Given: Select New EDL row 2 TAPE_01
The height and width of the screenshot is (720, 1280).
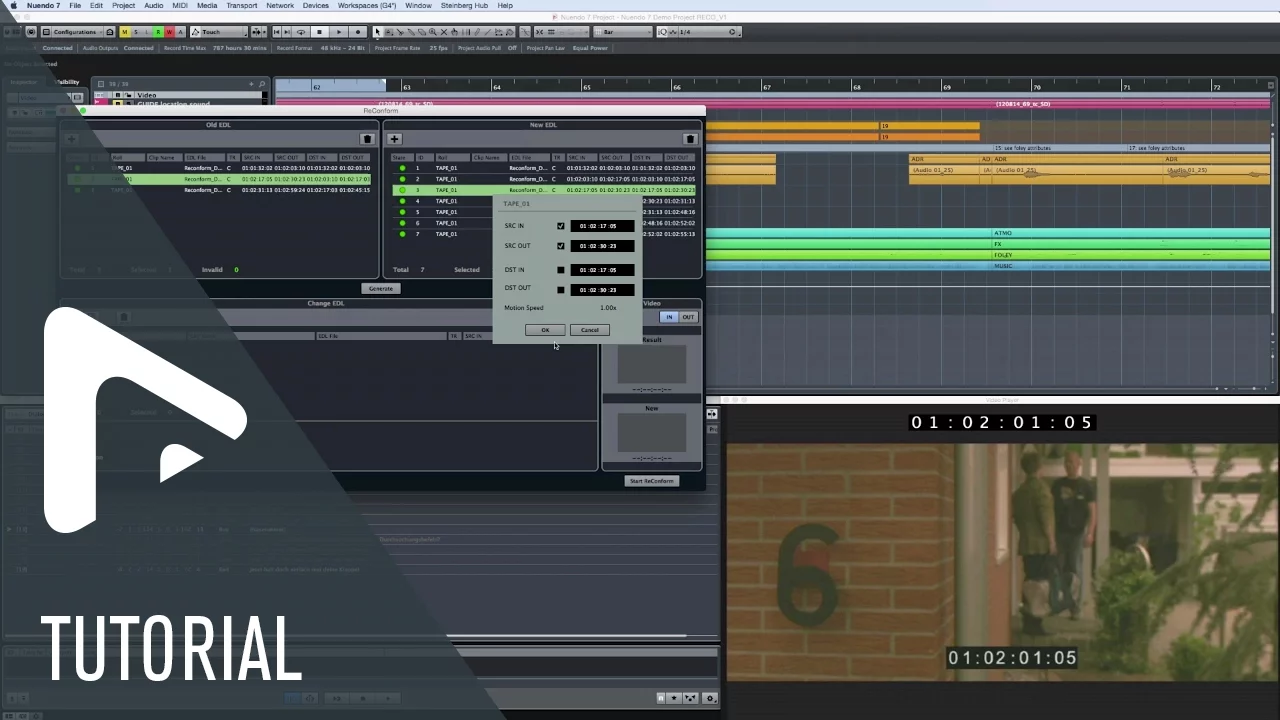Looking at the screenshot, I should 543,179.
